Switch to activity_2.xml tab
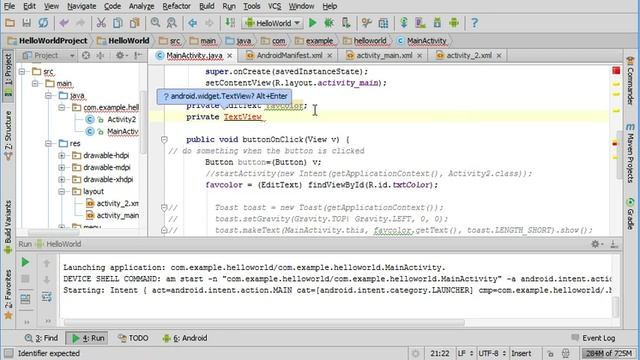640x360 pixels. tap(469, 55)
